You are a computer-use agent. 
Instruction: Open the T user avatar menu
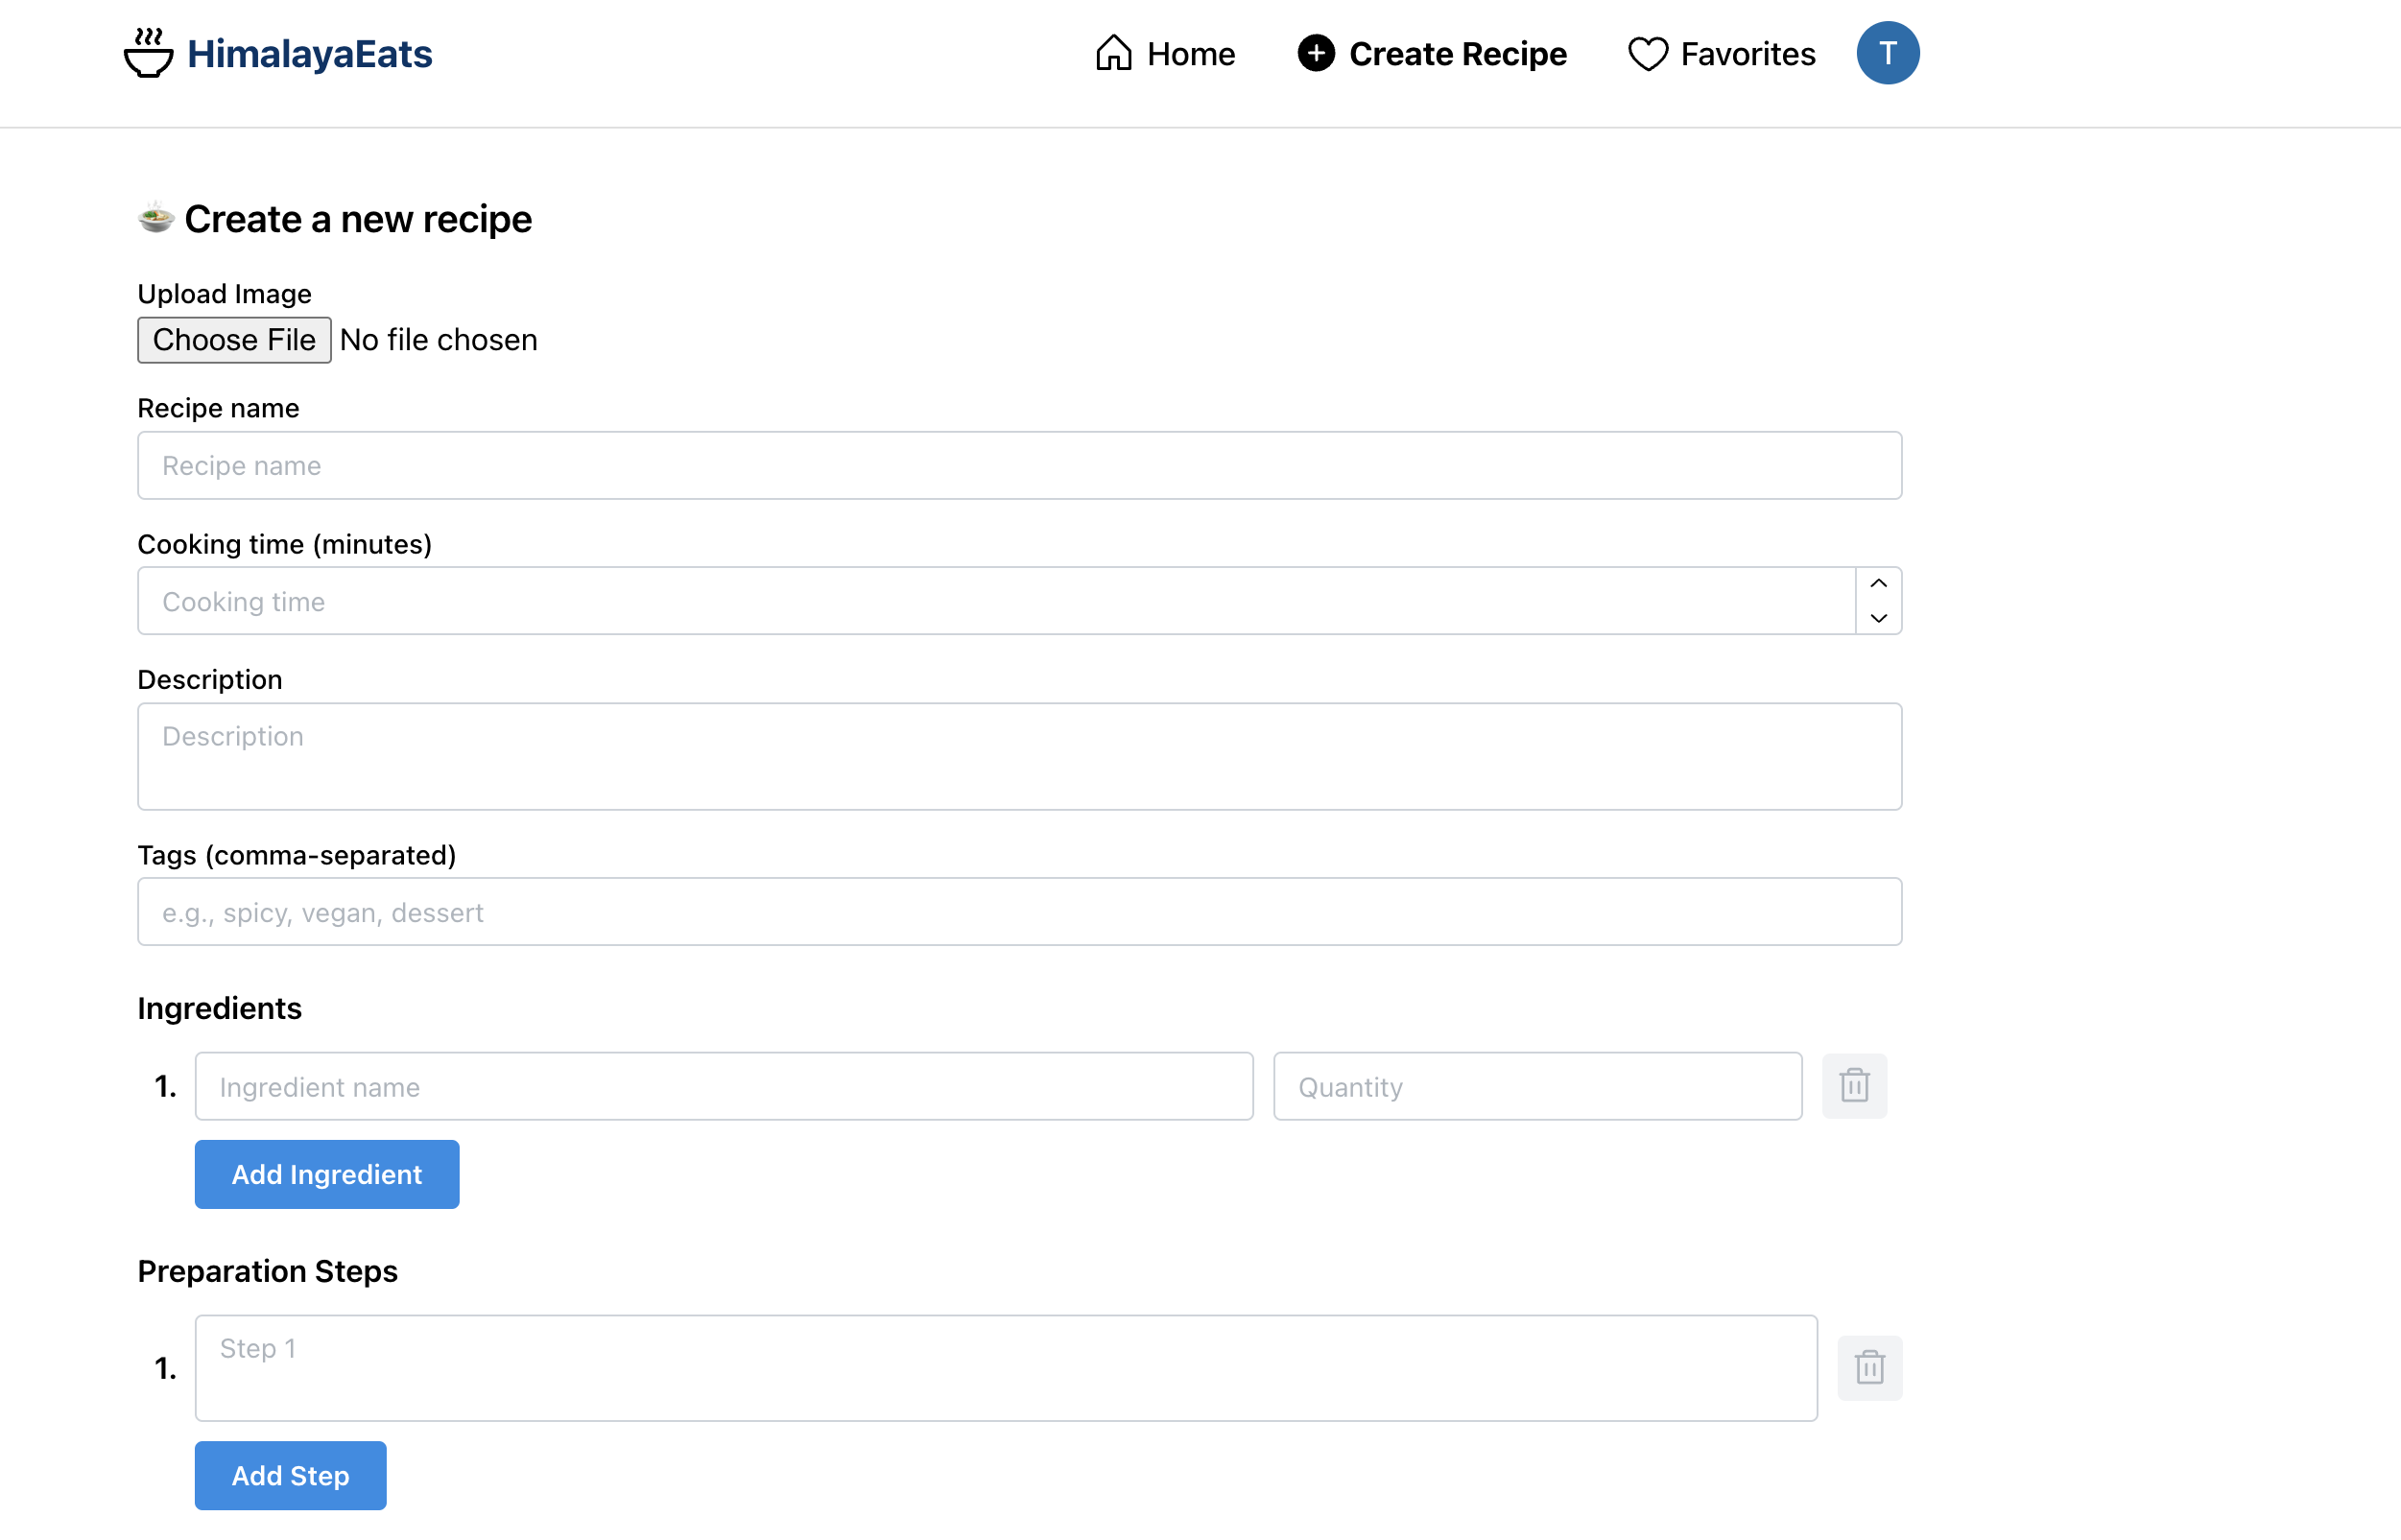1887,53
